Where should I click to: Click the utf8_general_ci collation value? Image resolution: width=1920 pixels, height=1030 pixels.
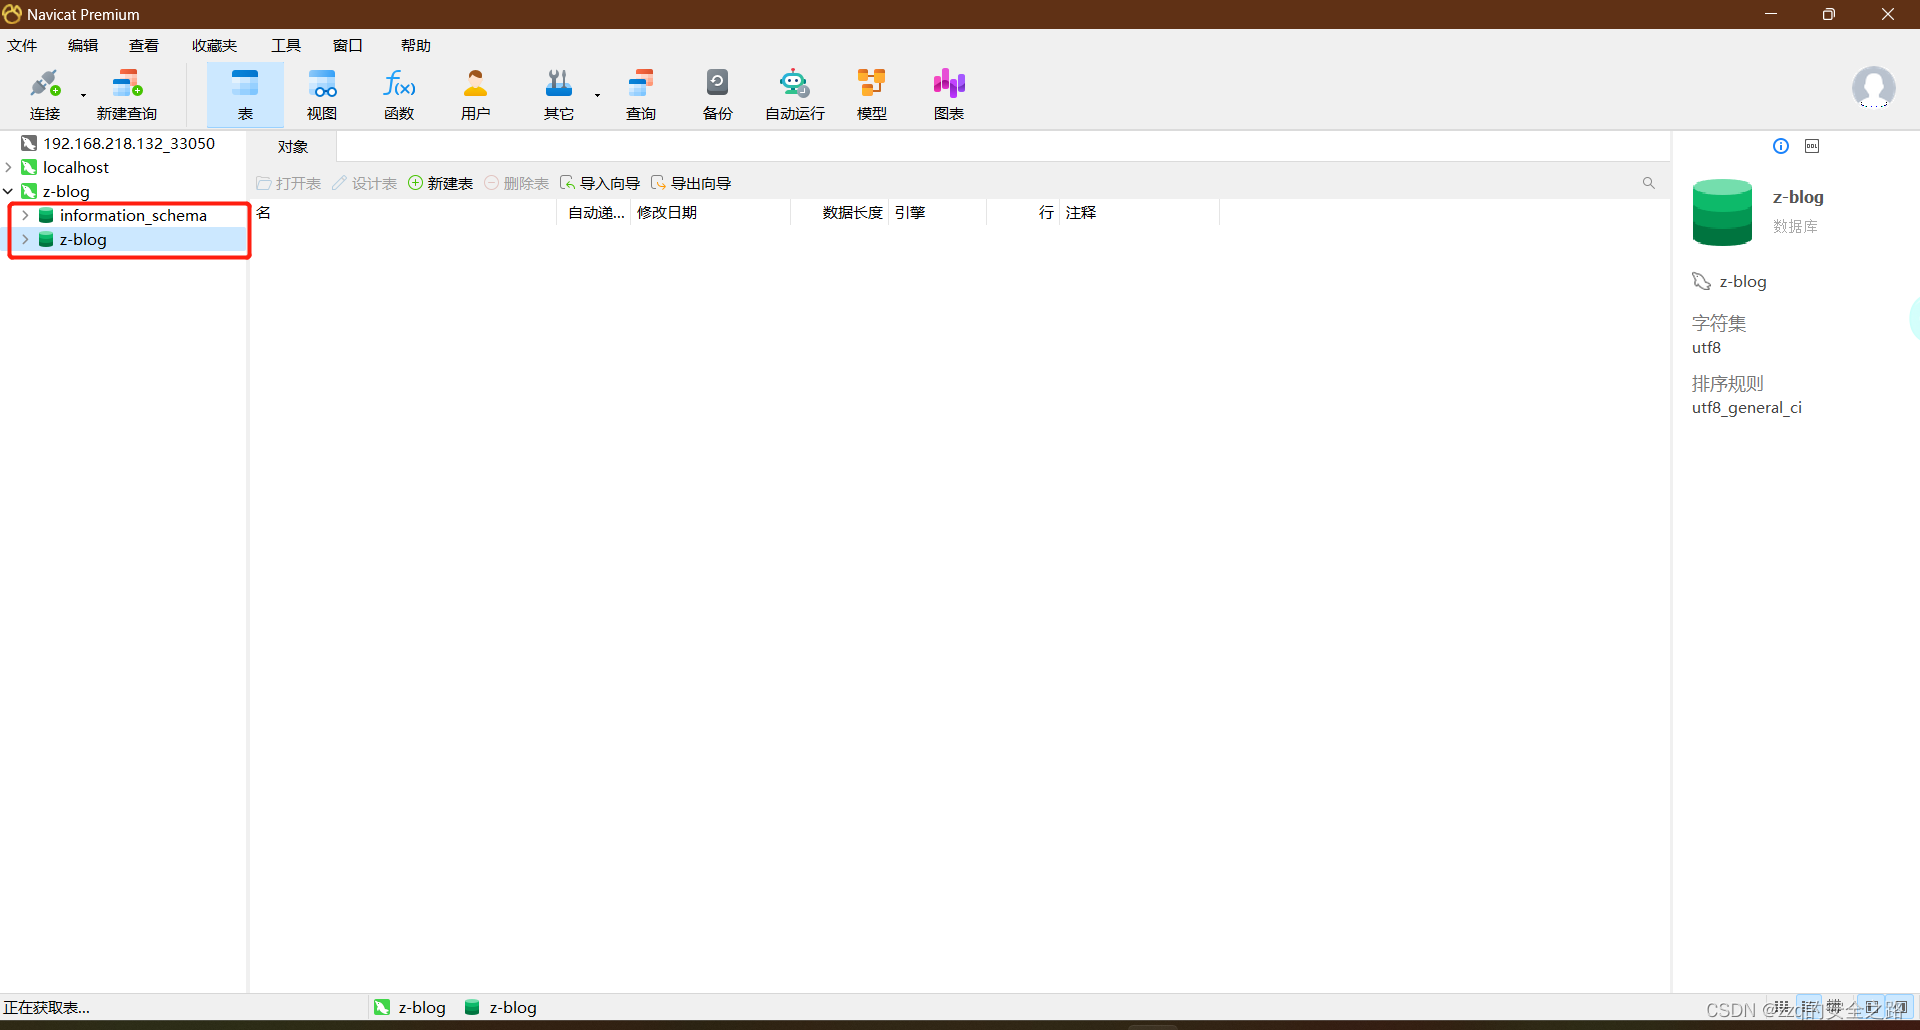[1746, 408]
